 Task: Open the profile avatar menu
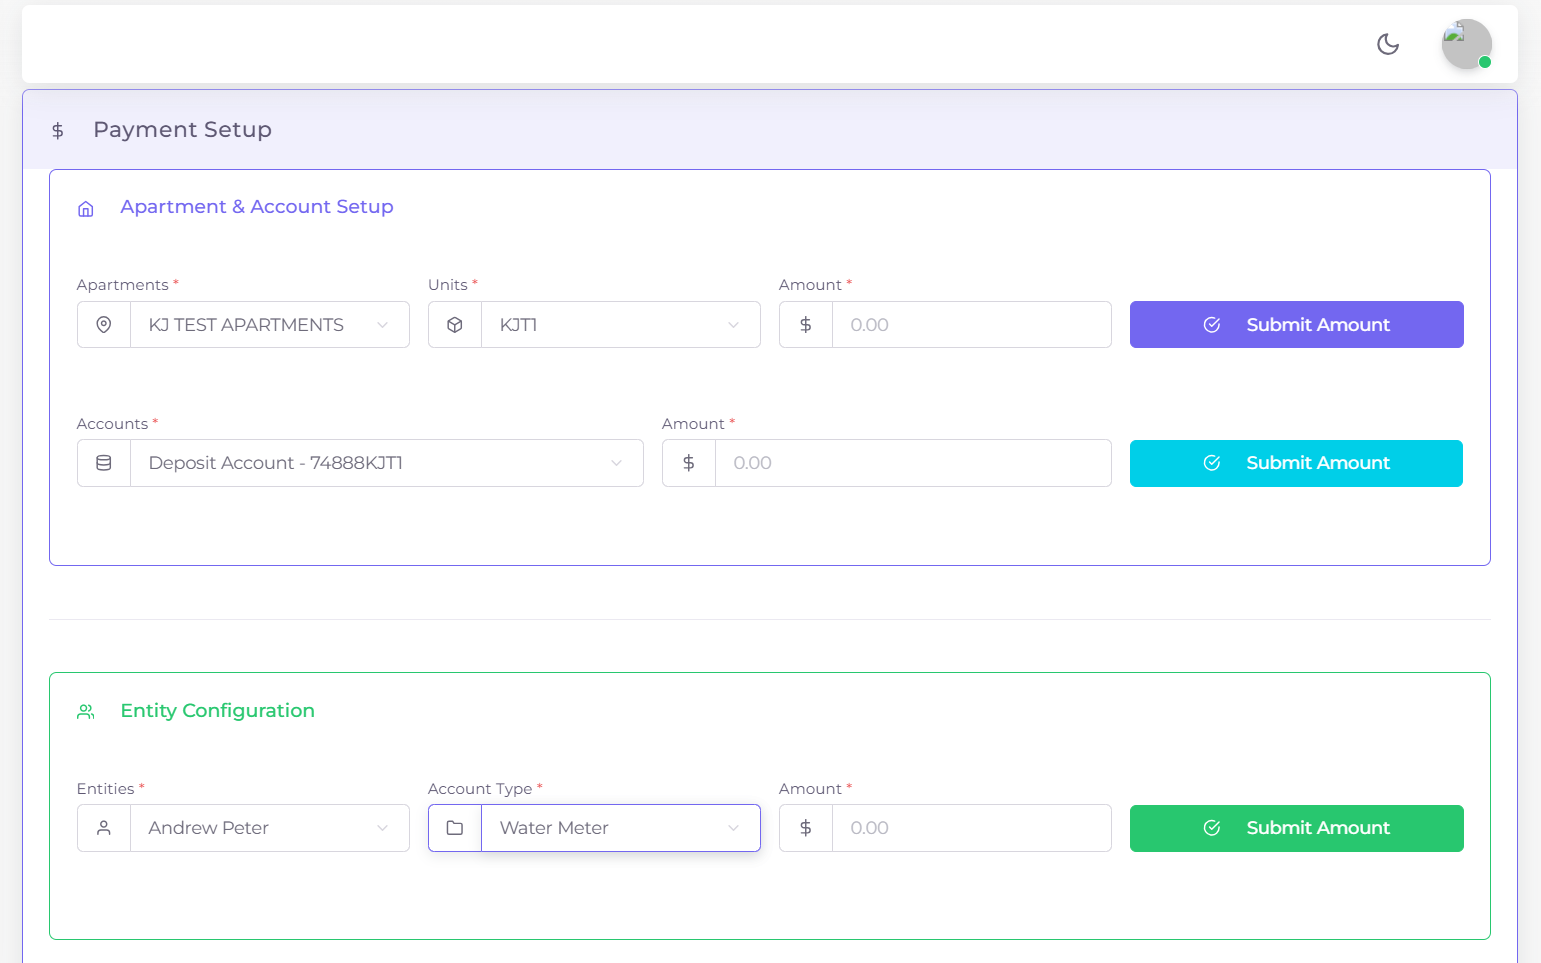[x=1466, y=44]
